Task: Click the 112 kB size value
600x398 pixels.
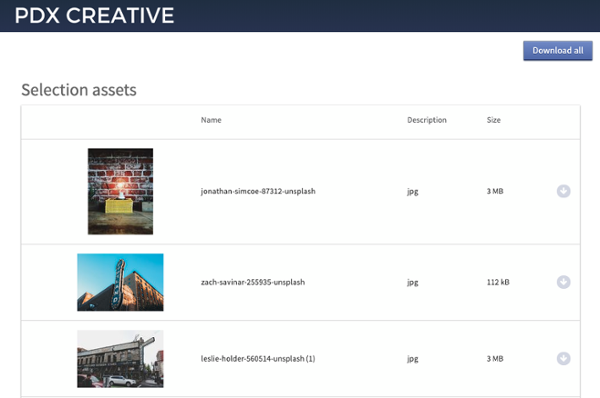Action: [x=498, y=282]
